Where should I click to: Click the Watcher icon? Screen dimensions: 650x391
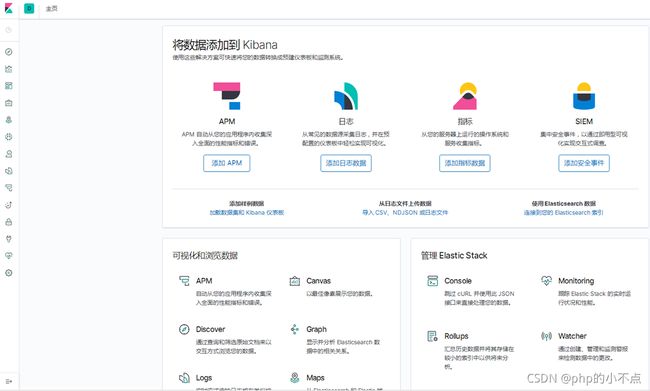coord(546,336)
